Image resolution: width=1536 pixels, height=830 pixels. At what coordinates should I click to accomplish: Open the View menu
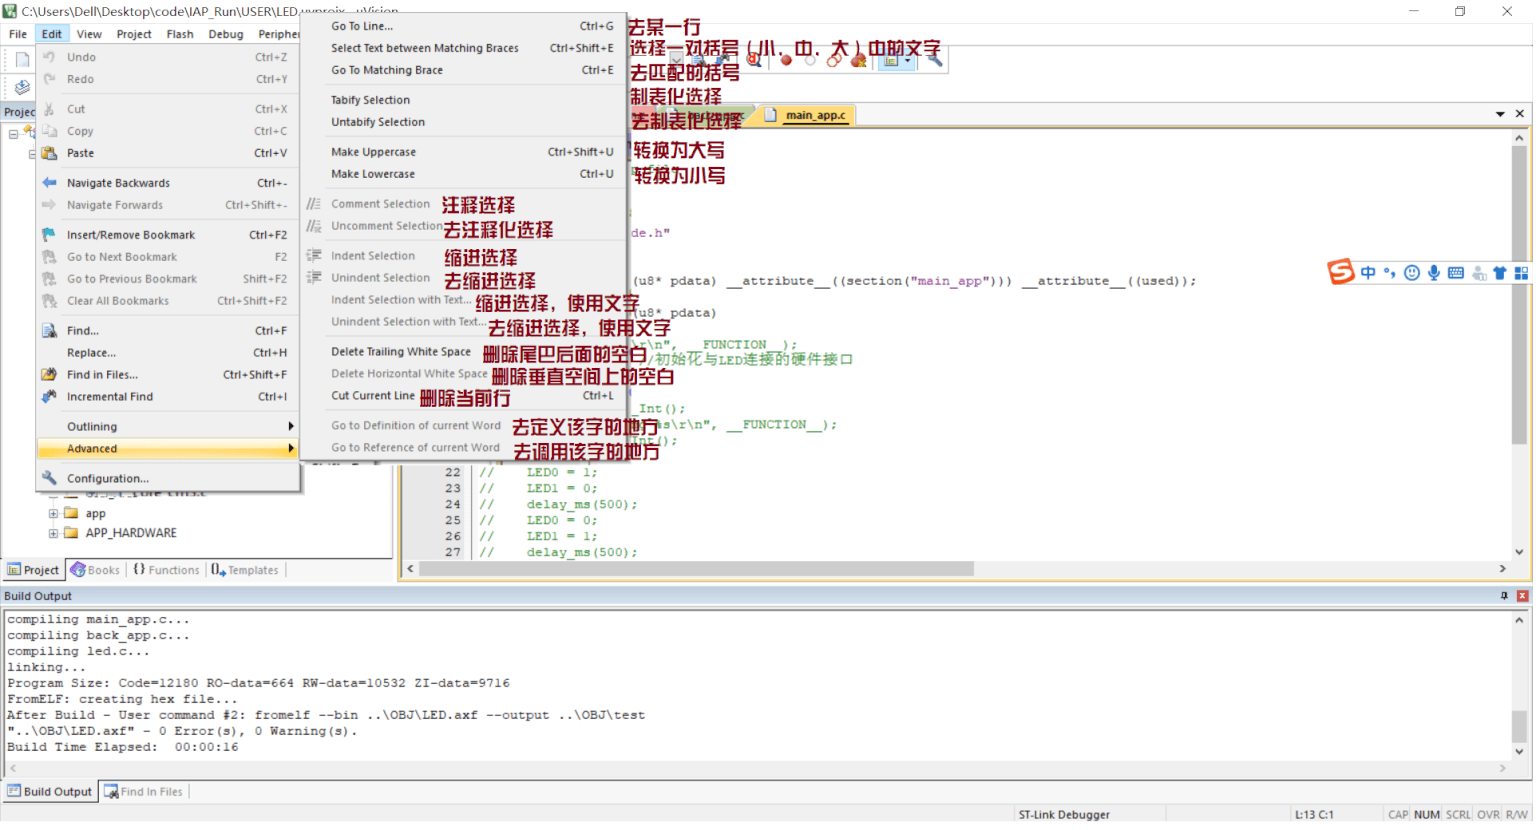(x=89, y=34)
